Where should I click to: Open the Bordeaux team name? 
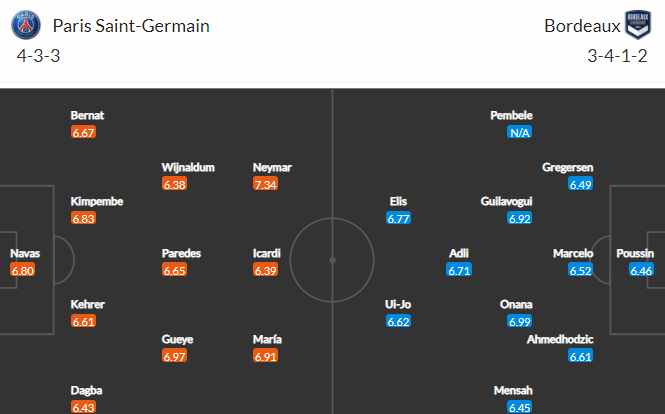[x=582, y=26]
